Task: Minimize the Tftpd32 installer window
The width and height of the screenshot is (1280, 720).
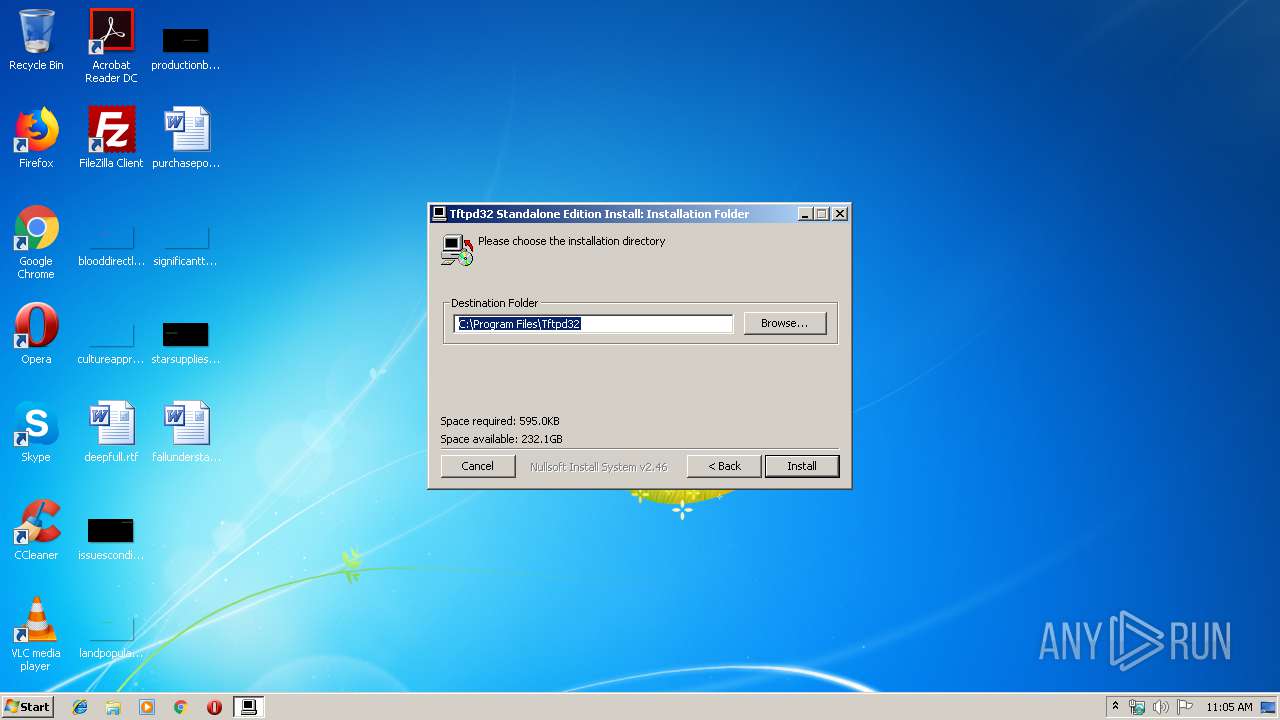Action: click(806, 214)
